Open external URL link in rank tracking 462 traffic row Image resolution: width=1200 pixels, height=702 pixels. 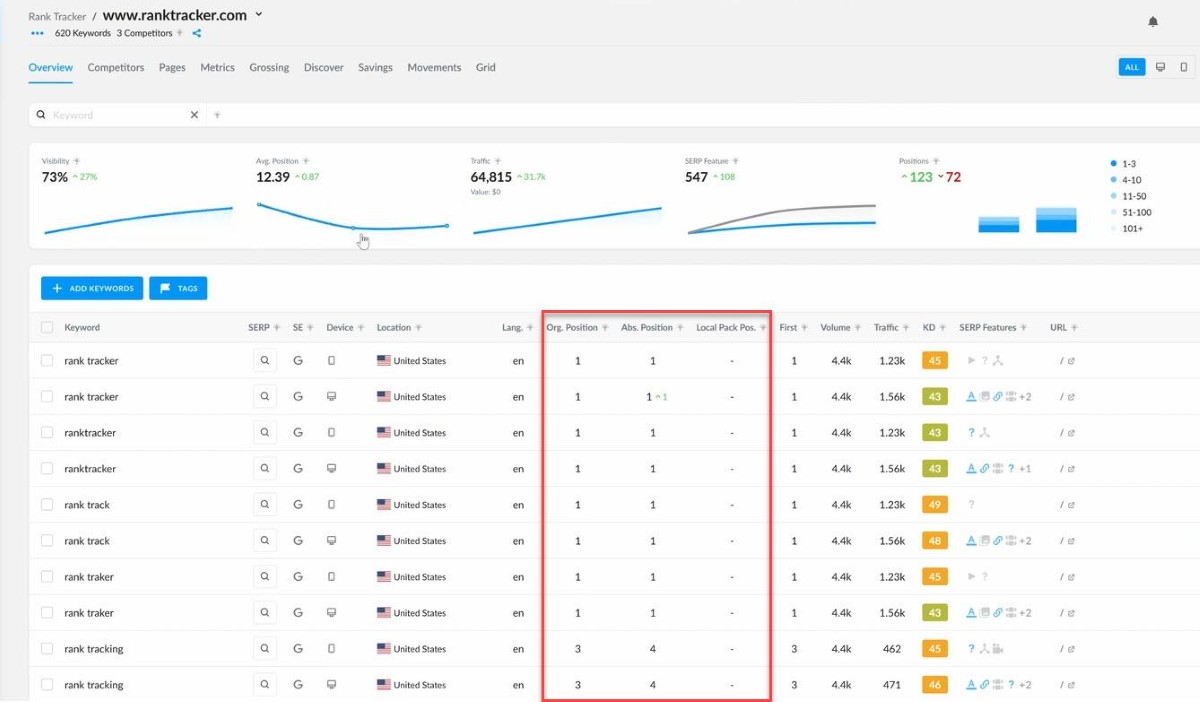(x=1071, y=649)
